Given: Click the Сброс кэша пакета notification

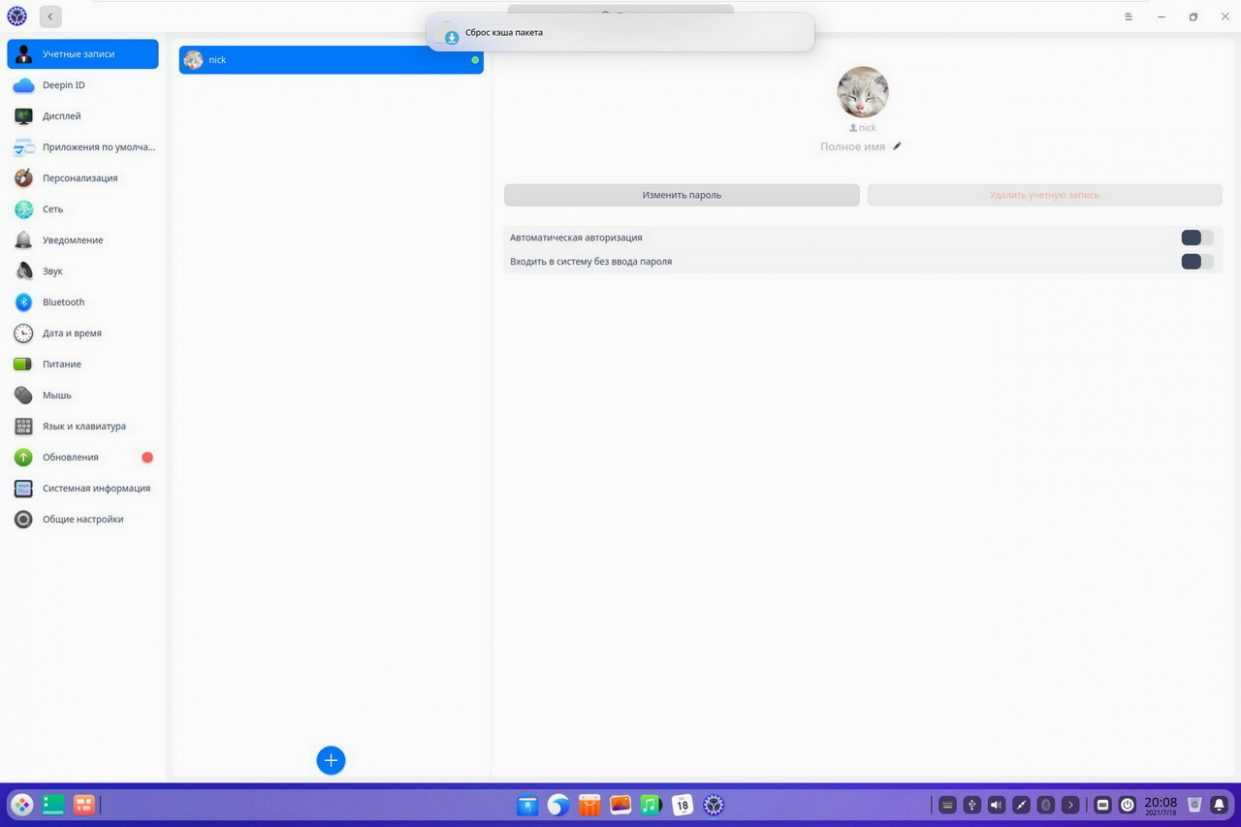Looking at the screenshot, I should (x=620, y=33).
